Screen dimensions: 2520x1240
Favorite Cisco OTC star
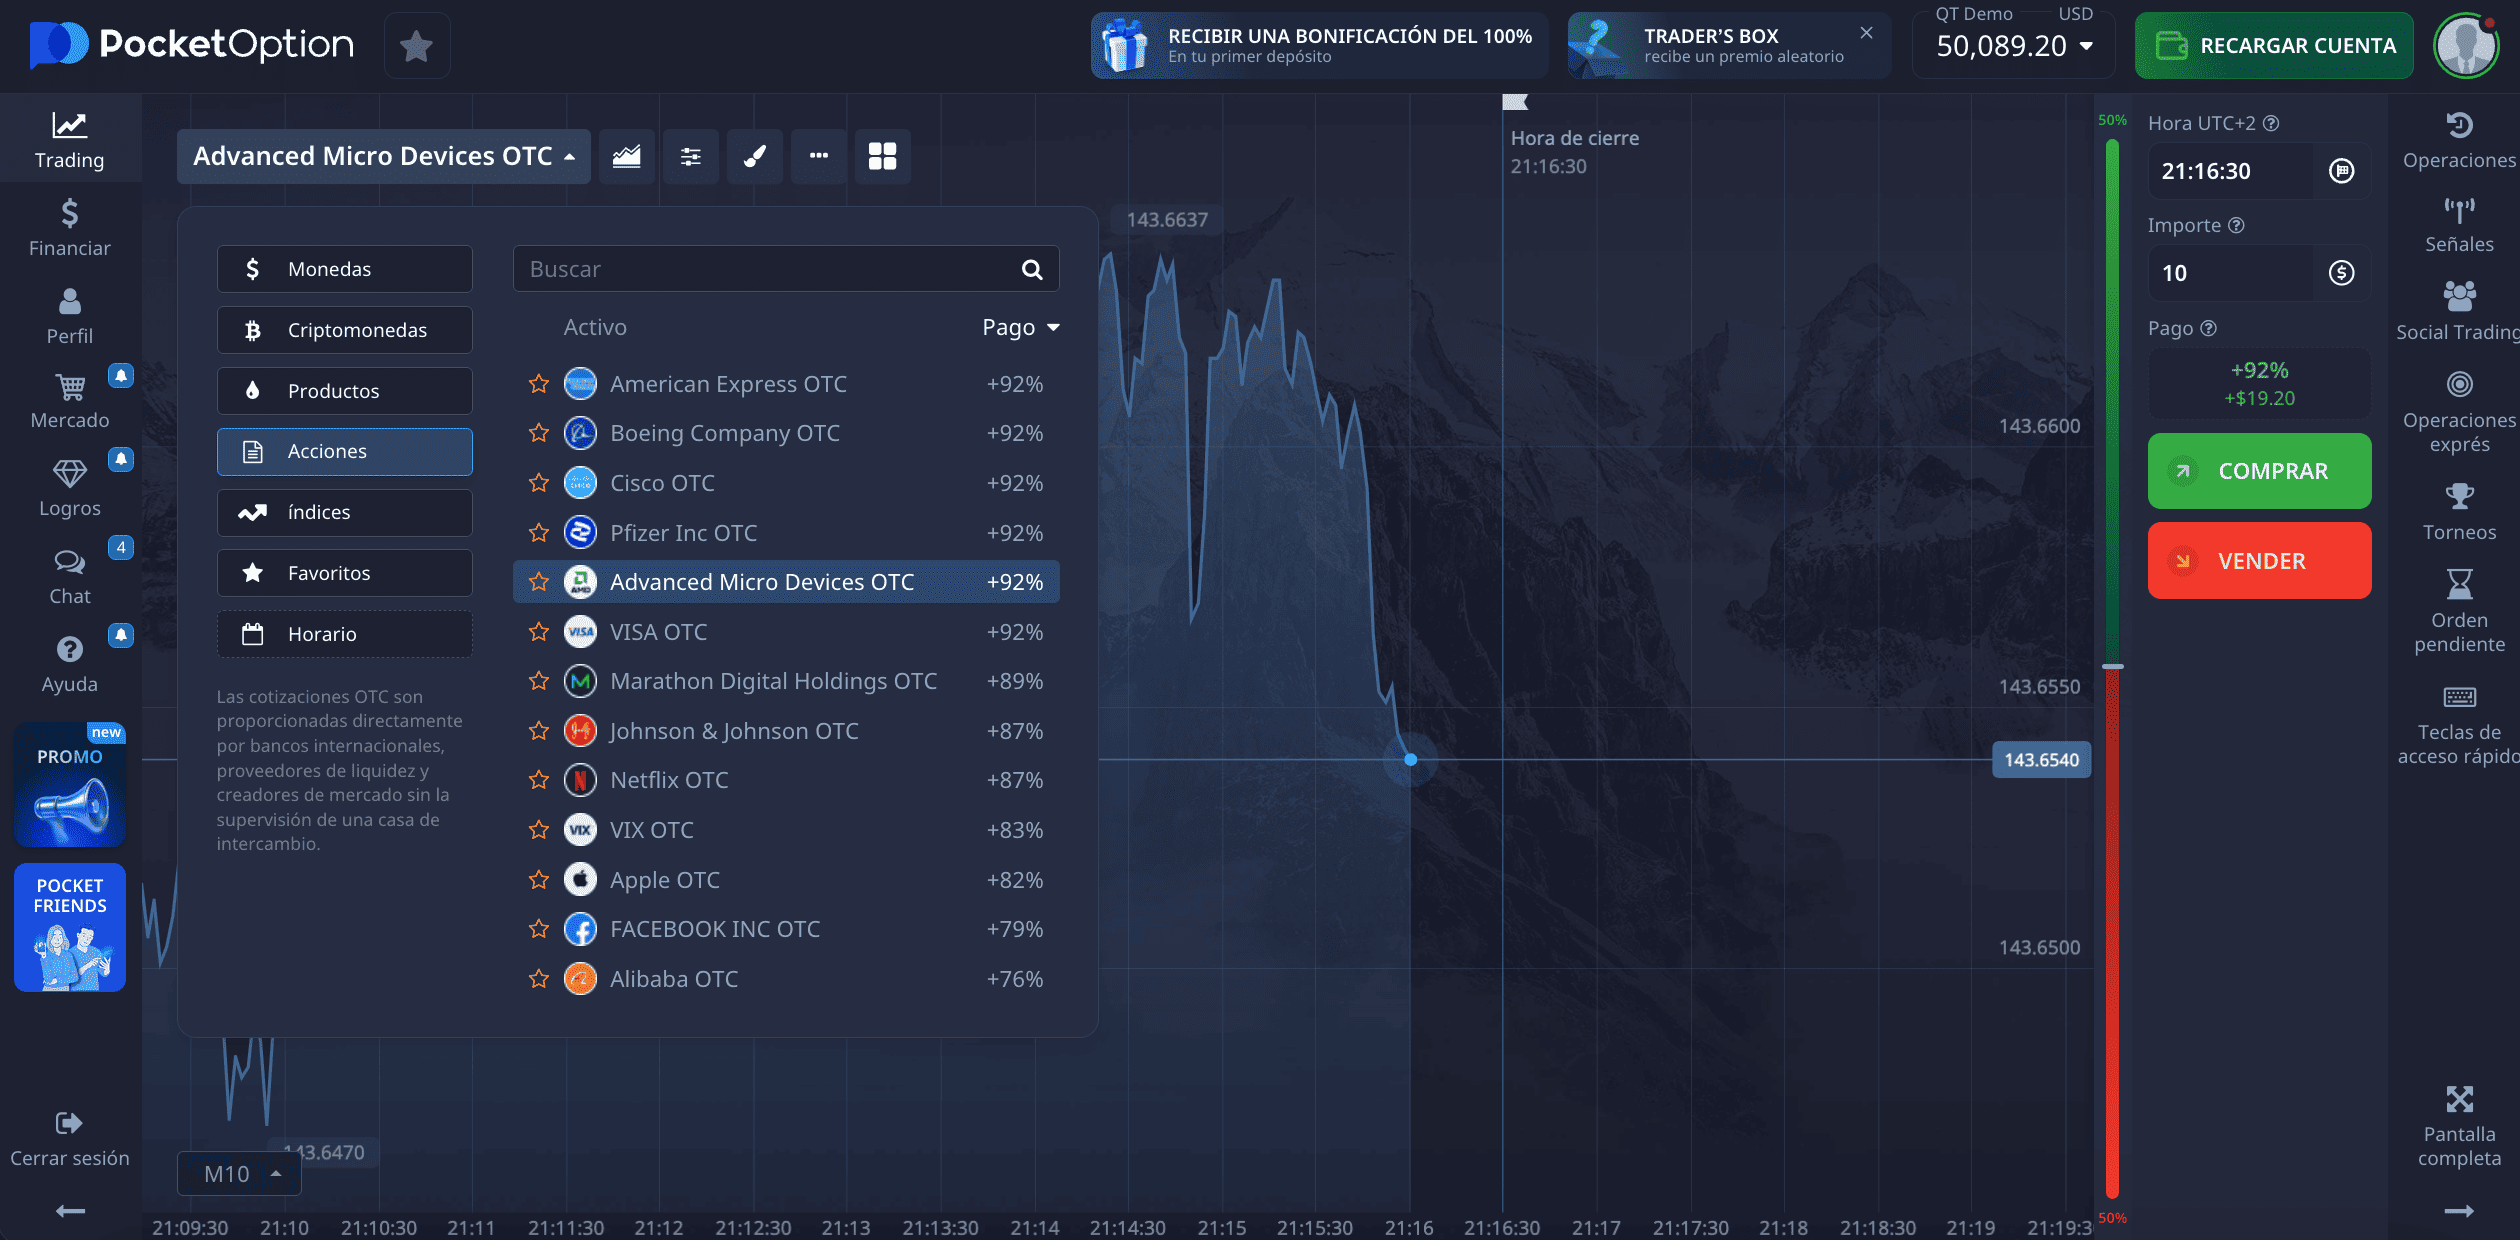tap(539, 483)
